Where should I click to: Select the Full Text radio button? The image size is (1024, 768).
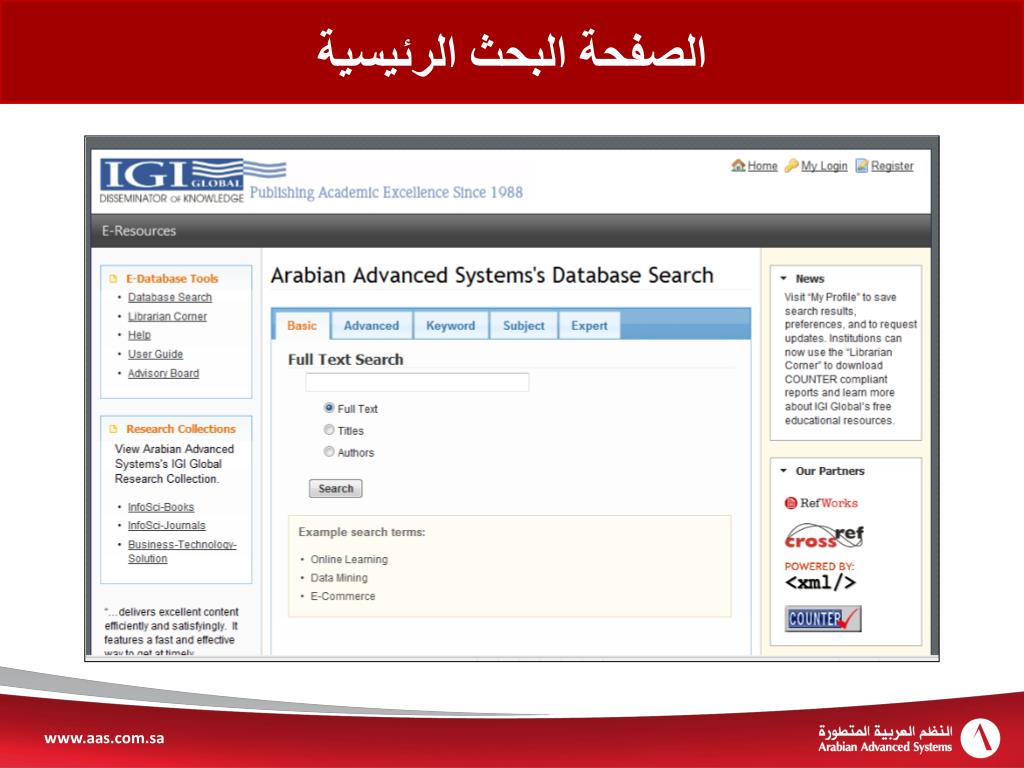pyautogui.click(x=329, y=408)
